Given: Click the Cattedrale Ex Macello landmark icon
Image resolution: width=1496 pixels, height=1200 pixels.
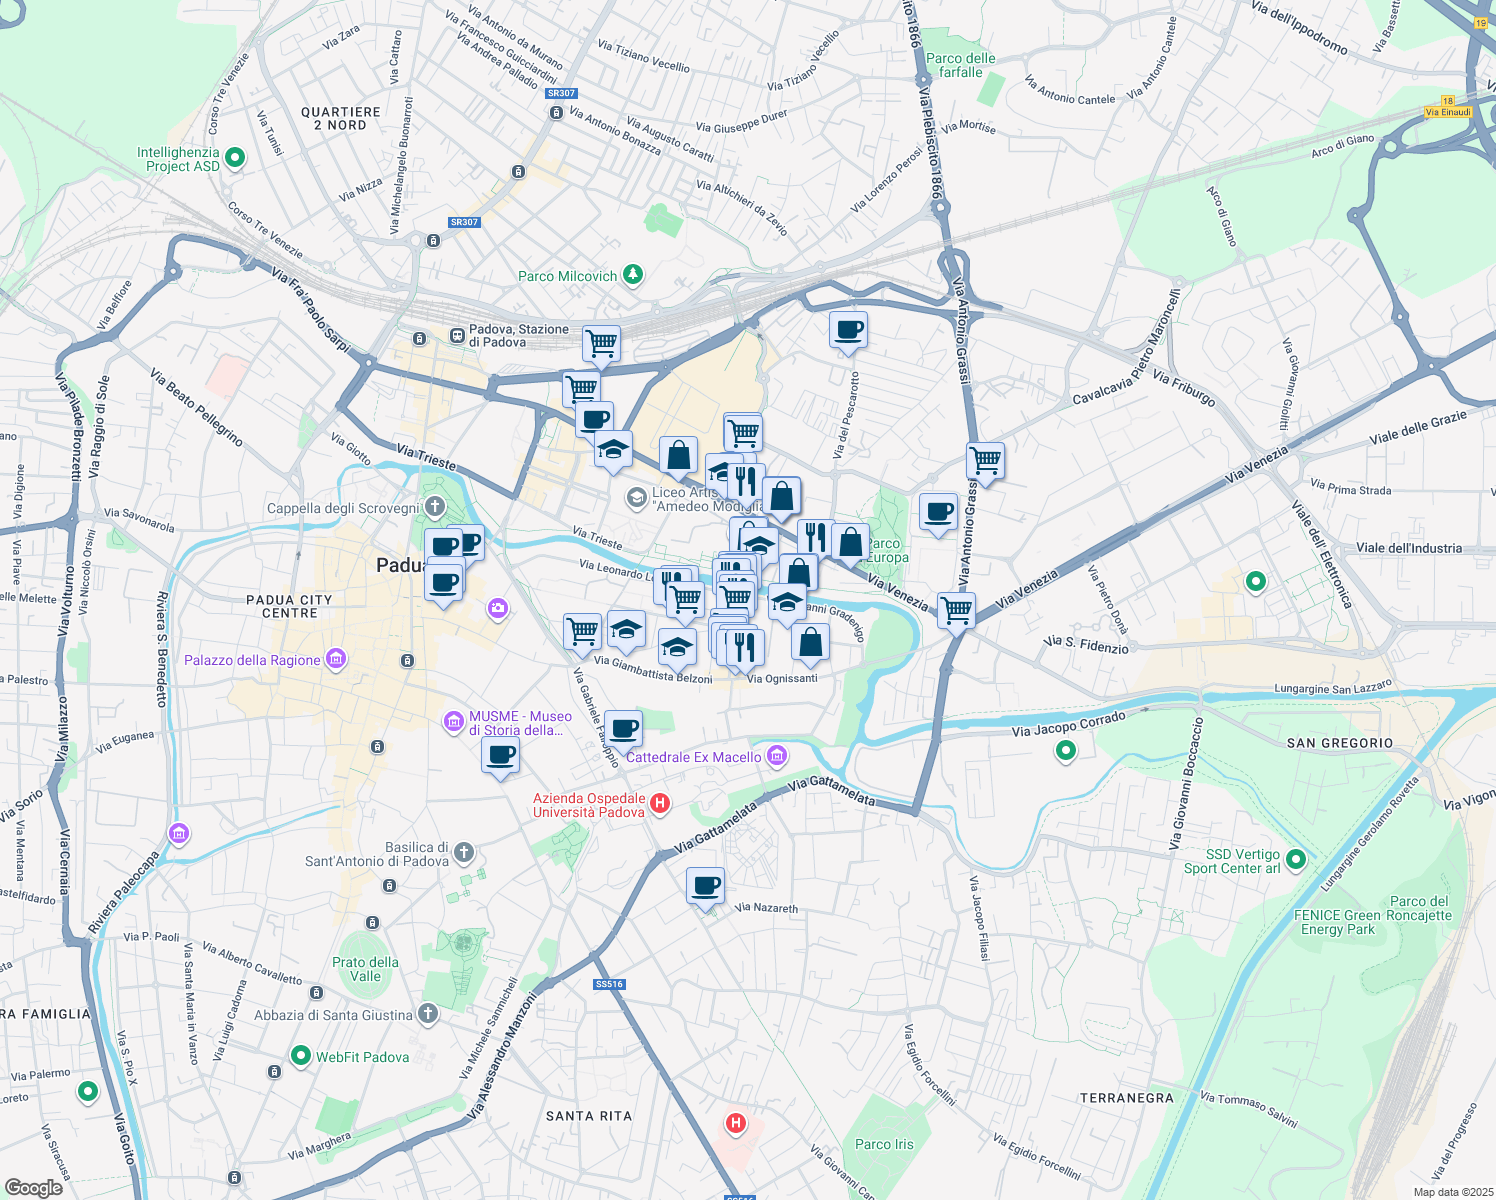Looking at the screenshot, I should (x=777, y=755).
